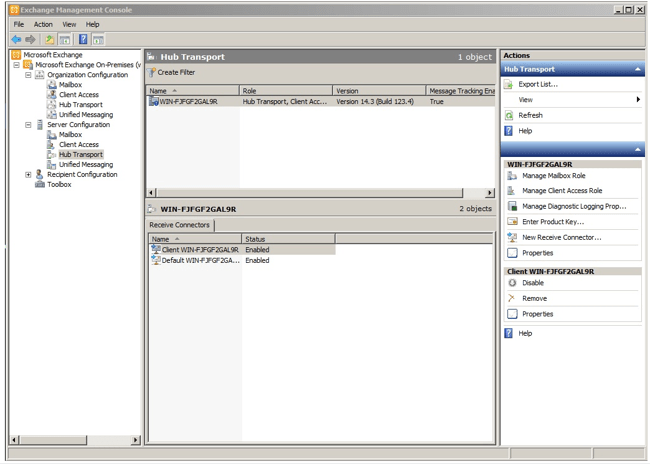This screenshot has height=464, width=650.
Task: Click the Back arrow toolbar icon
Action: pos(17,39)
